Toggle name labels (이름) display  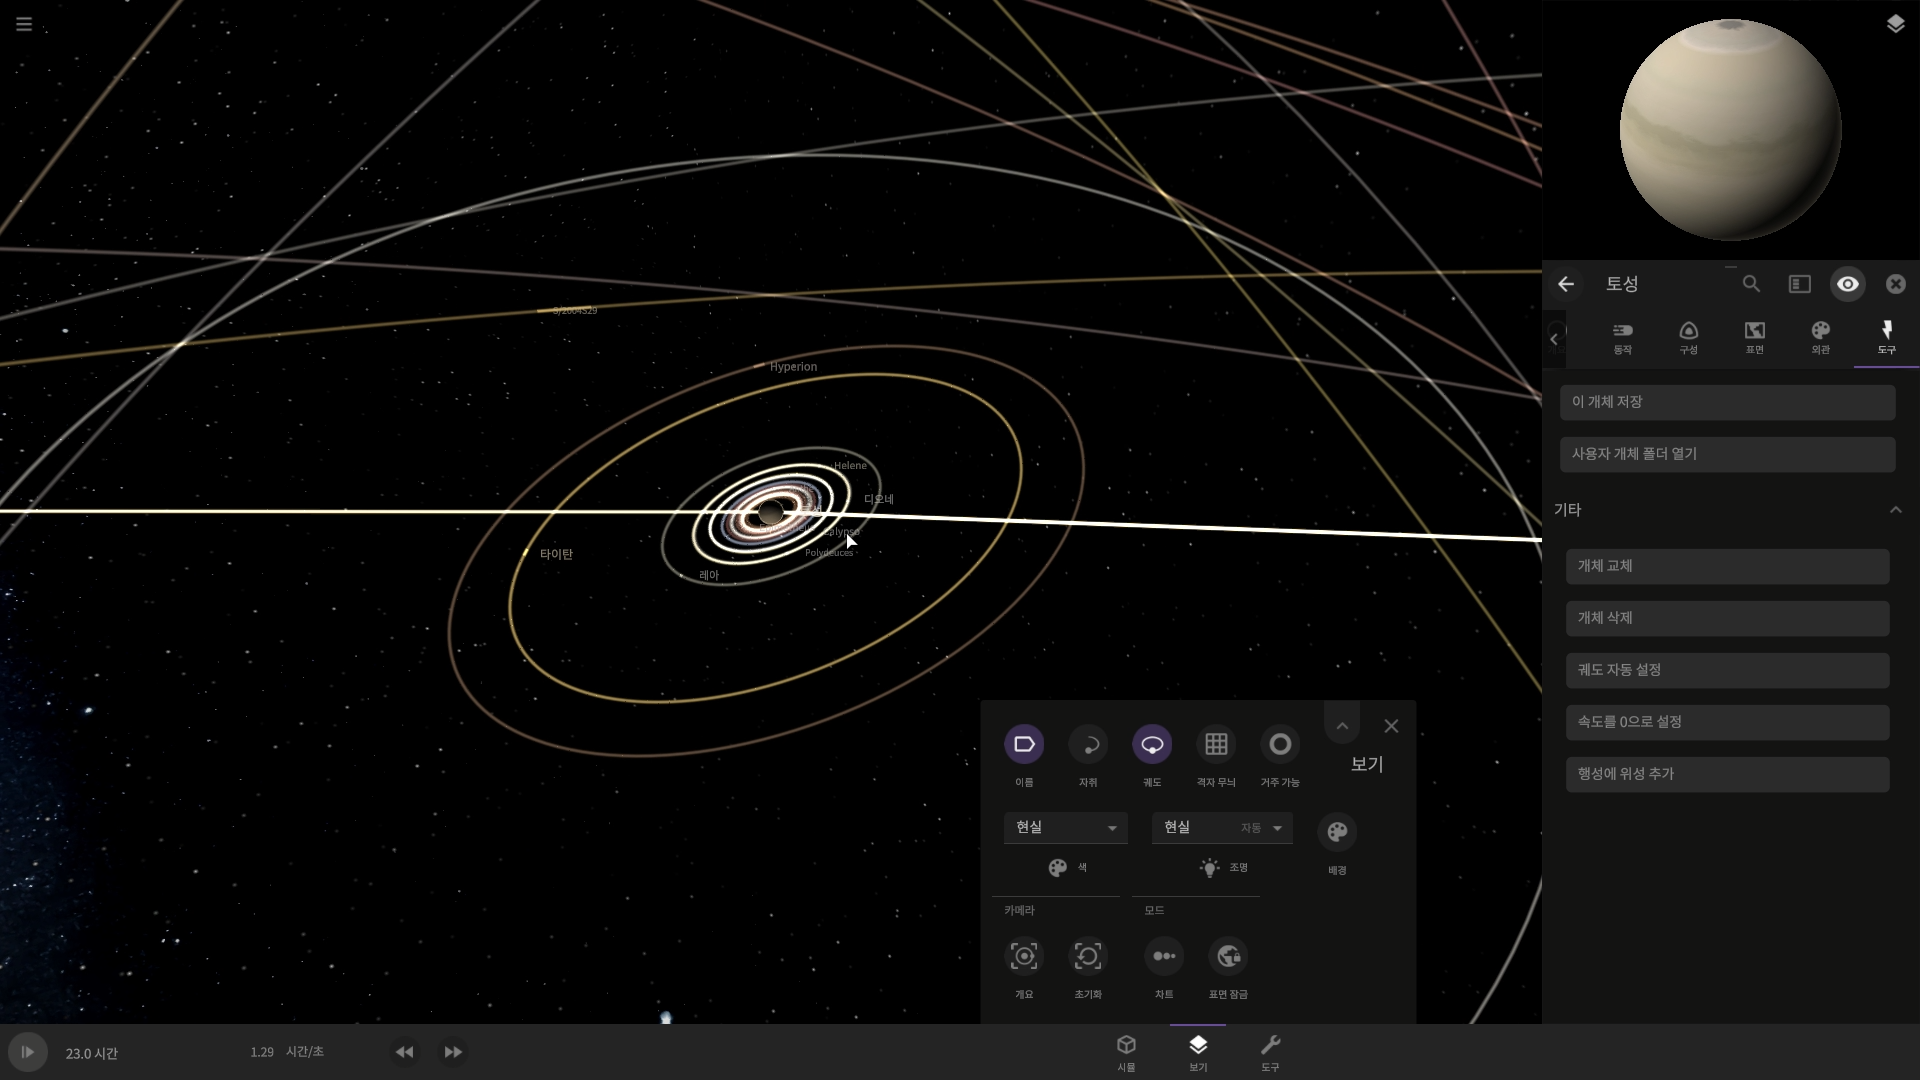(x=1024, y=745)
